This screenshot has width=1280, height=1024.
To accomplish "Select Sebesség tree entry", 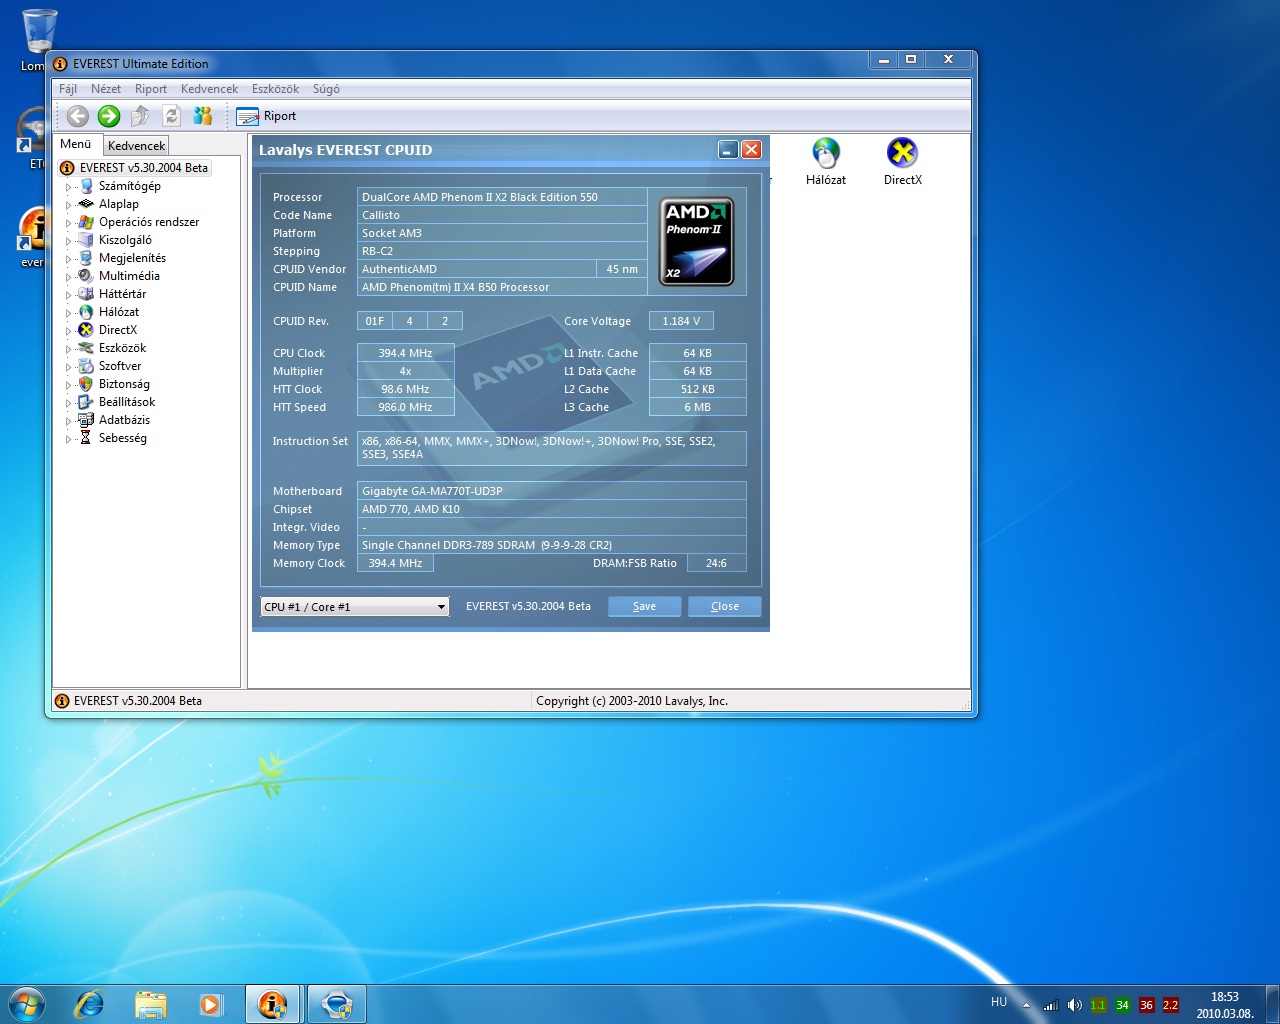I will 122,438.
